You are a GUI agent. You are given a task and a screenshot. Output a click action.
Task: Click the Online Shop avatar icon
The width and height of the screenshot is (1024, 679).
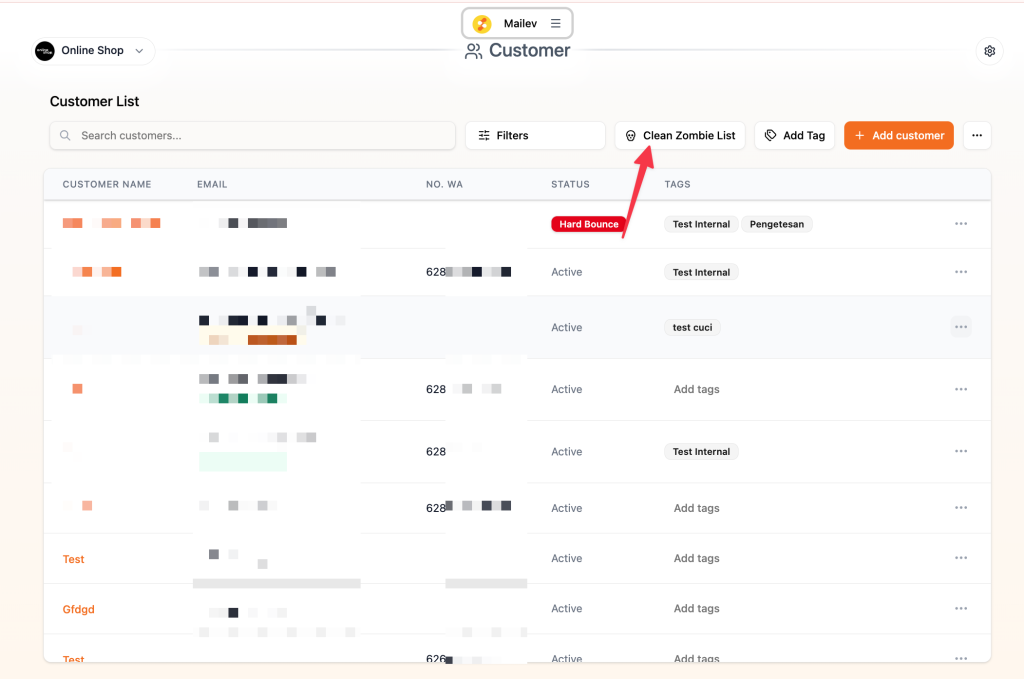[x=44, y=51]
